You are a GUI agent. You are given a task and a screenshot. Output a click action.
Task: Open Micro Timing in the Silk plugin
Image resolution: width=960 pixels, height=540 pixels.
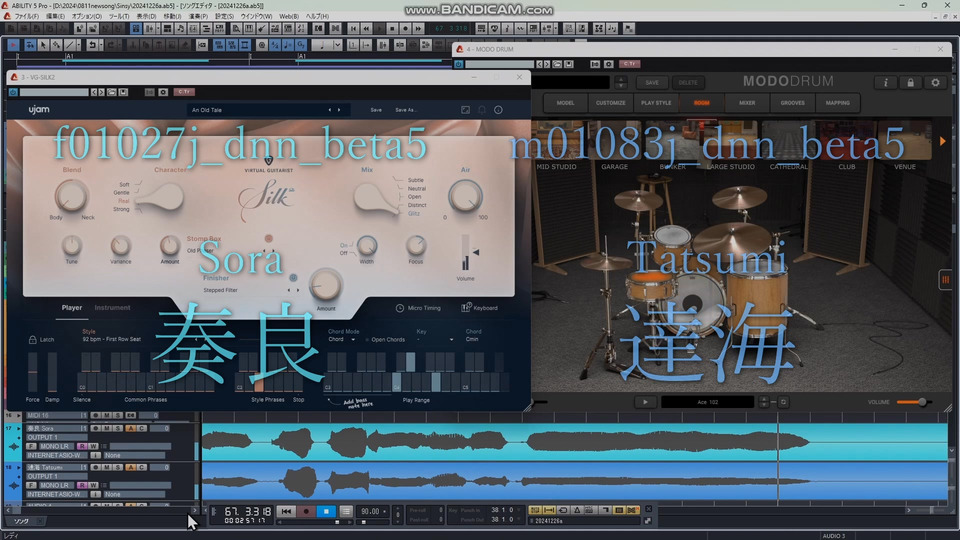tap(418, 308)
